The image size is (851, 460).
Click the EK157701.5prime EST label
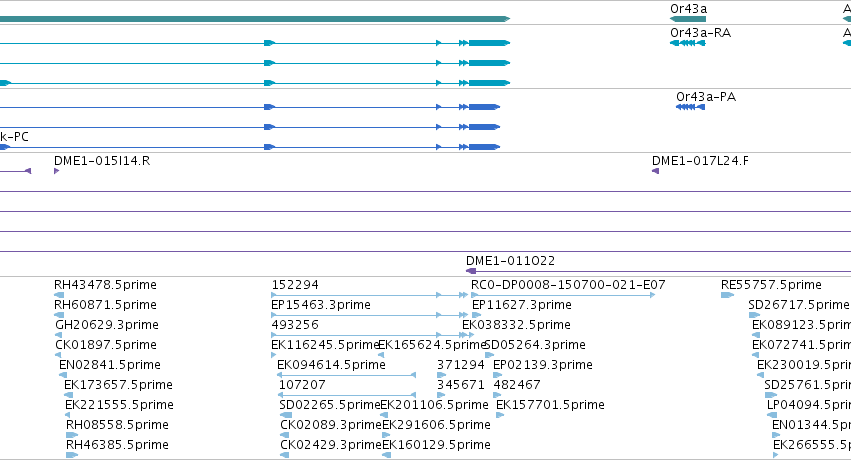[550, 405]
